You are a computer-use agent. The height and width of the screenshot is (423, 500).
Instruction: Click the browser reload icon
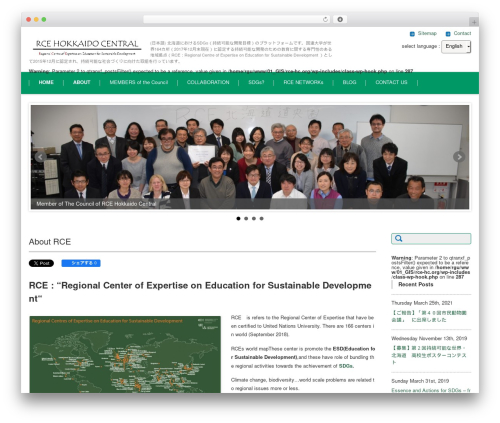325,19
